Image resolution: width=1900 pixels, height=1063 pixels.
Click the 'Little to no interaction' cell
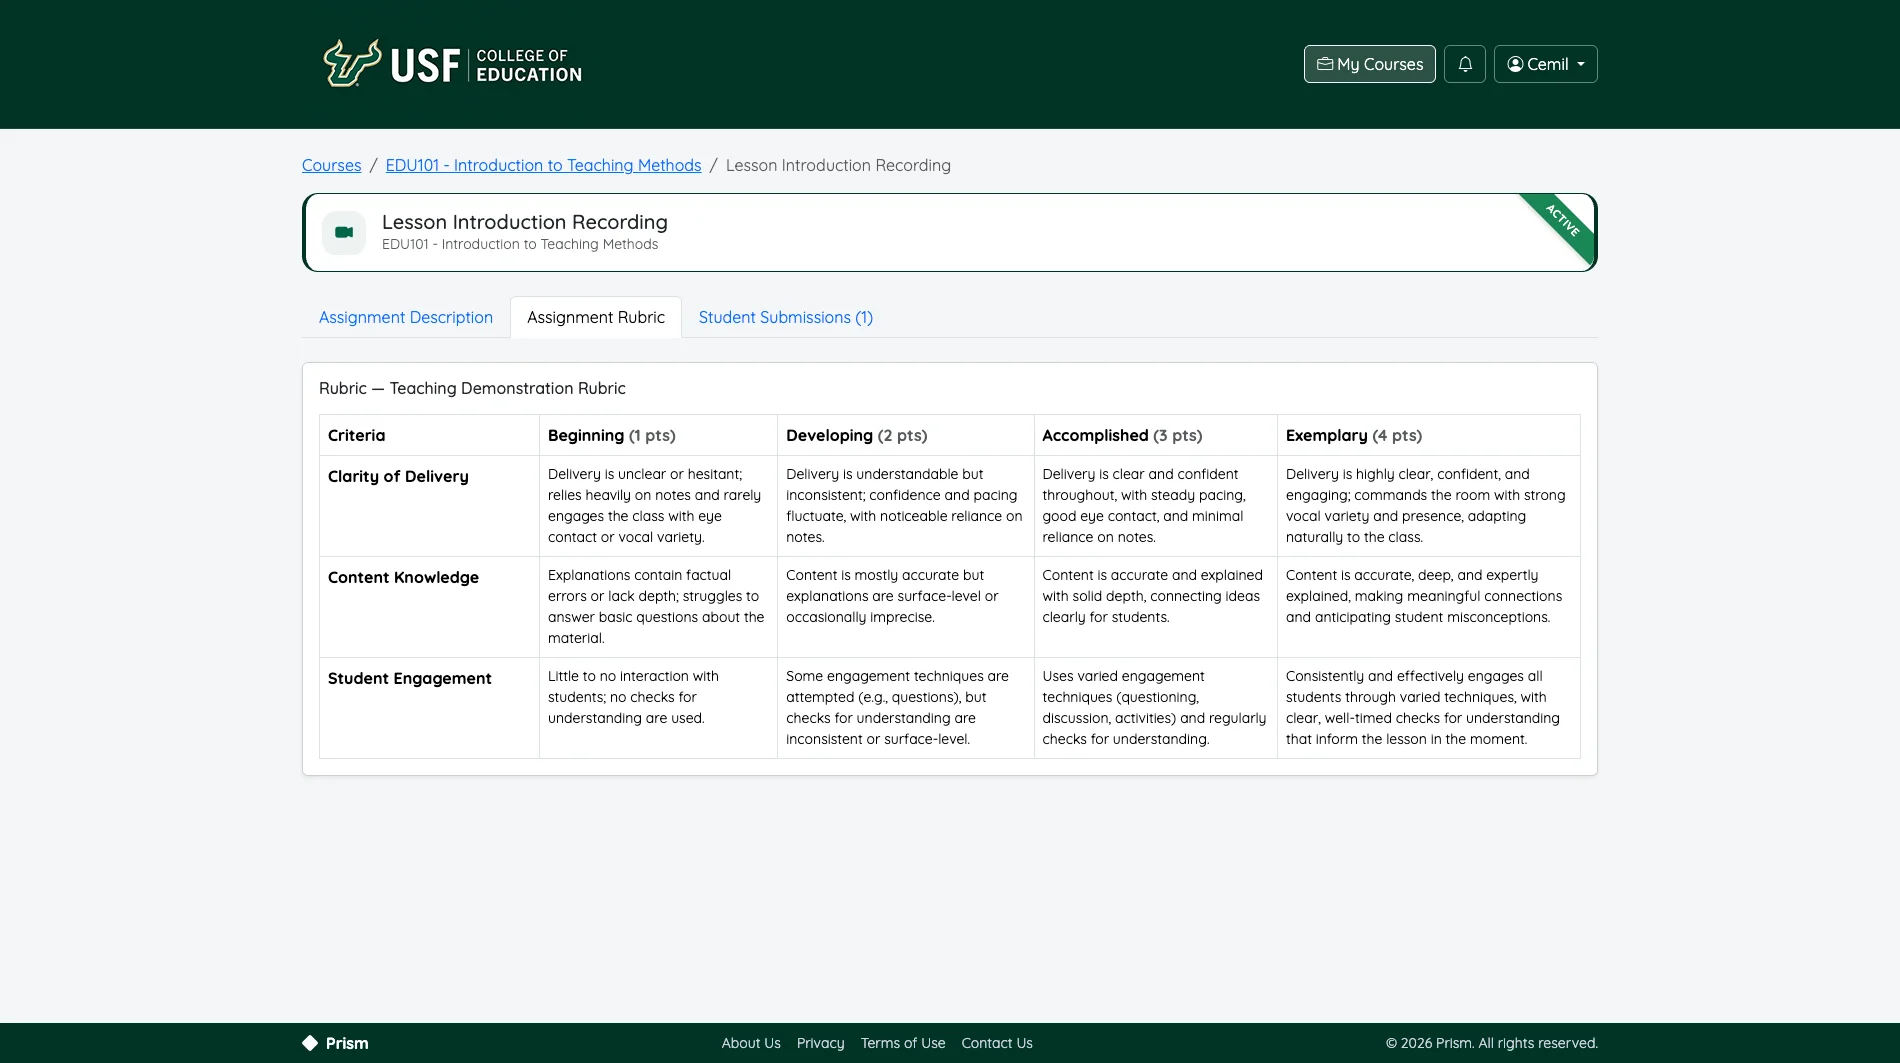pos(658,708)
